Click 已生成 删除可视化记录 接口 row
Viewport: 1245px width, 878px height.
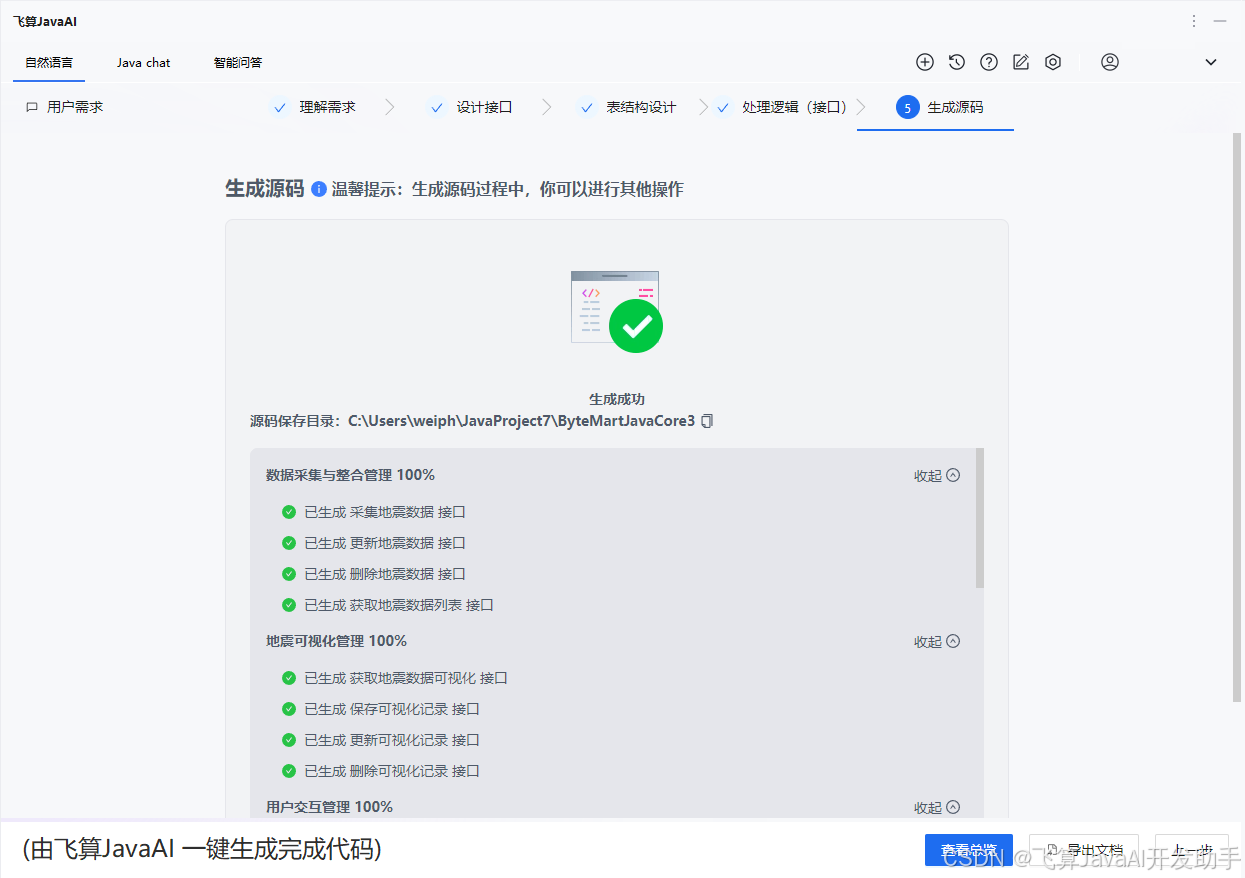(x=381, y=771)
